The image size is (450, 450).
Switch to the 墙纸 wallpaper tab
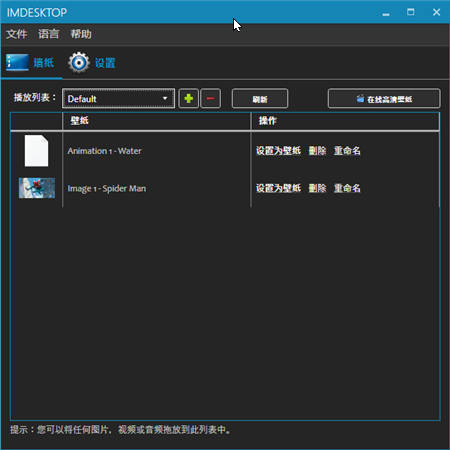pos(31,63)
